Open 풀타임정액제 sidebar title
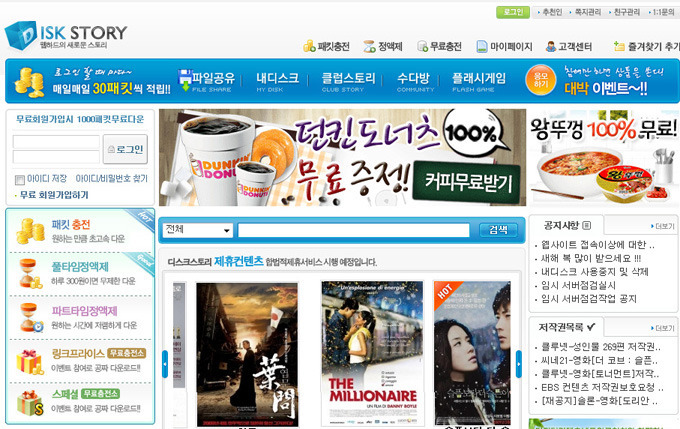The image size is (680, 429). pos(80,267)
